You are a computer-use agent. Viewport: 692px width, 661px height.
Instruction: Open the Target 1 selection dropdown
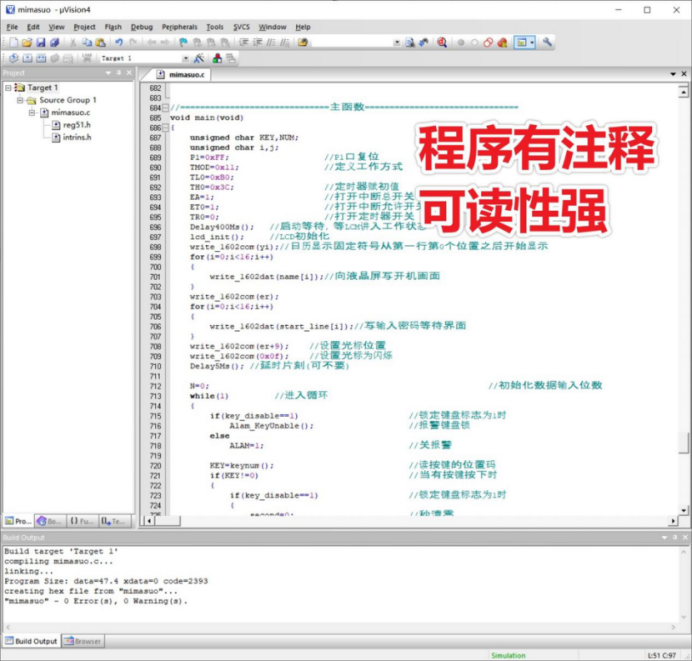[x=186, y=58]
